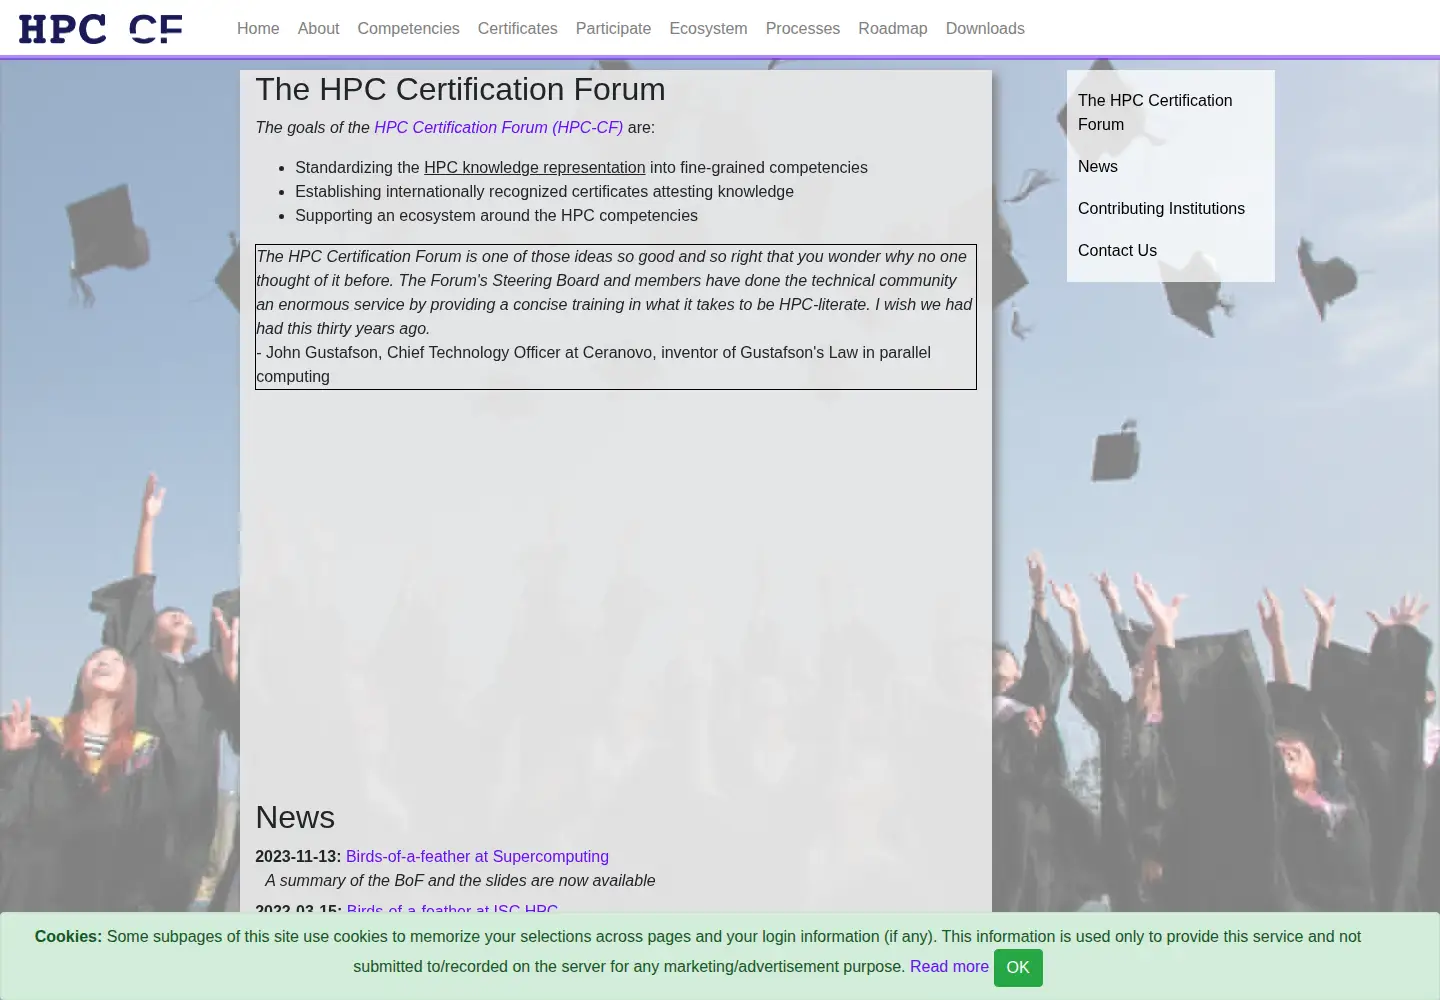Screen dimensions: 1440x1000
Task: Open the About menu item
Action: pos(318,29)
